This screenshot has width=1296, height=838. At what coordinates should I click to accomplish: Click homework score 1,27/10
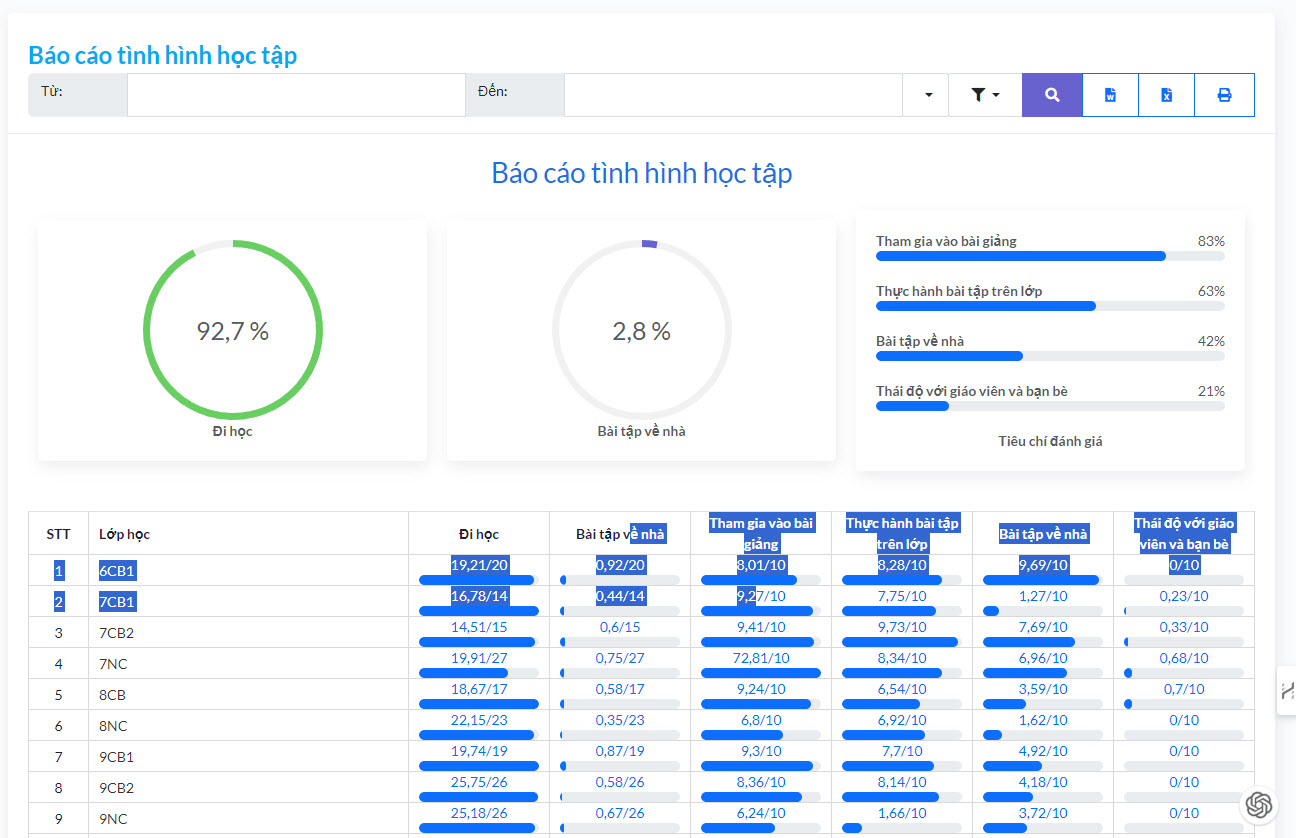tap(1043, 596)
